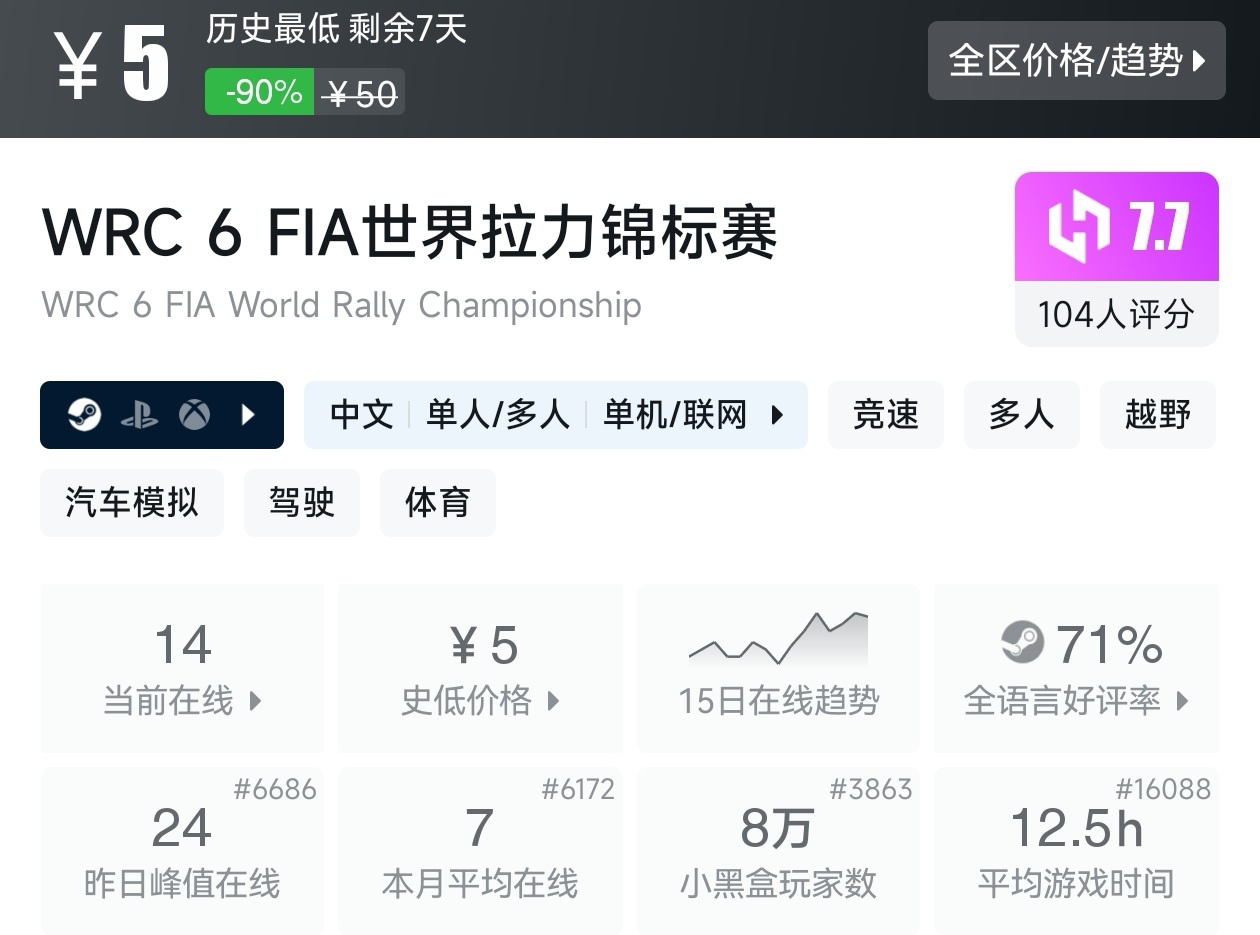Viewport: 1260px width, 935px height.
Task: Click the 历史最低 剩余7天 text
Action: (336, 29)
